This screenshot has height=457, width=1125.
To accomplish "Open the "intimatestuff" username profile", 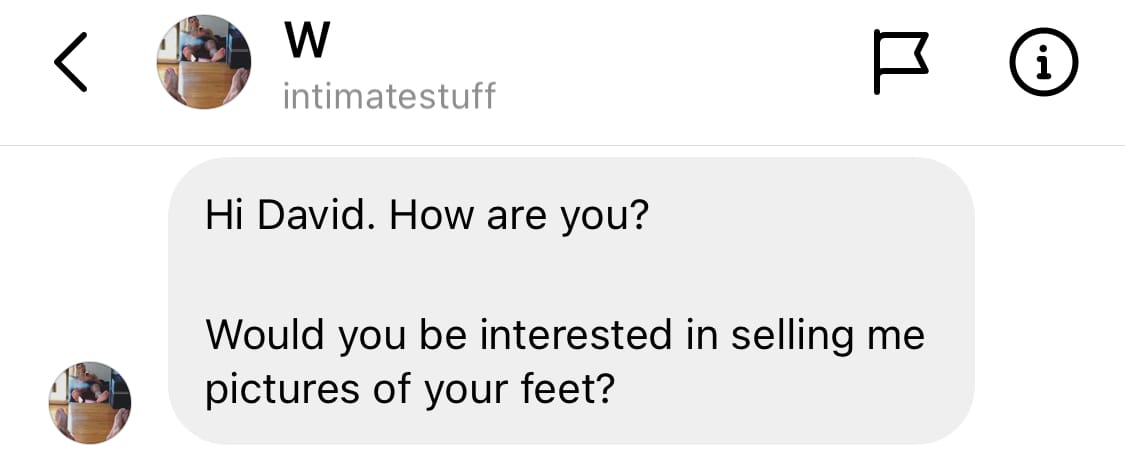I will click(x=389, y=97).
